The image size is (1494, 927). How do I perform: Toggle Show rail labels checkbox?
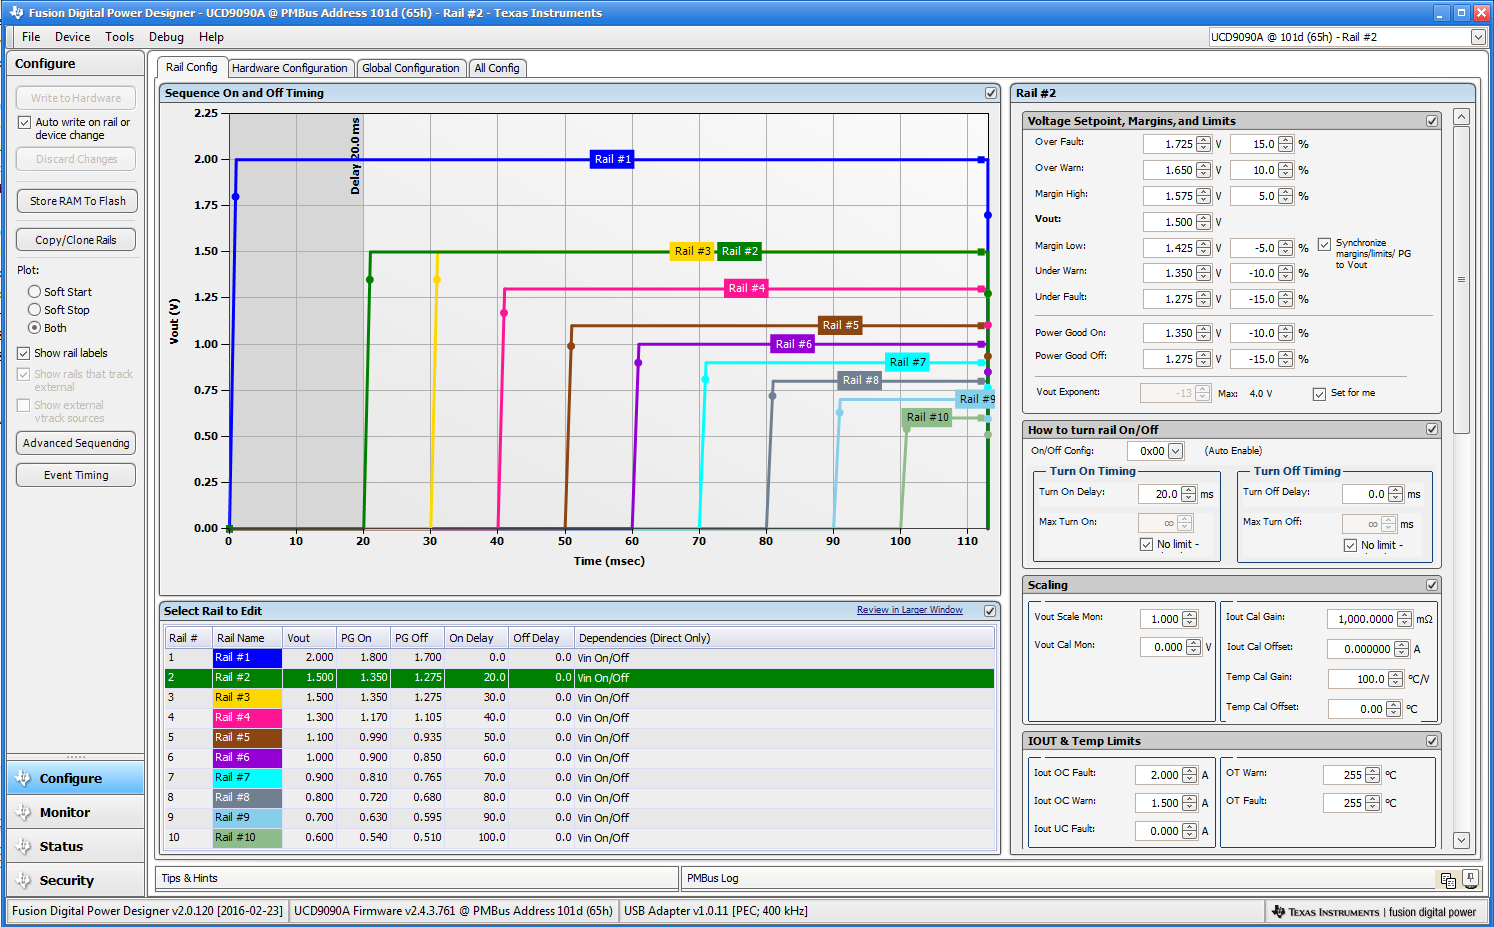24,353
